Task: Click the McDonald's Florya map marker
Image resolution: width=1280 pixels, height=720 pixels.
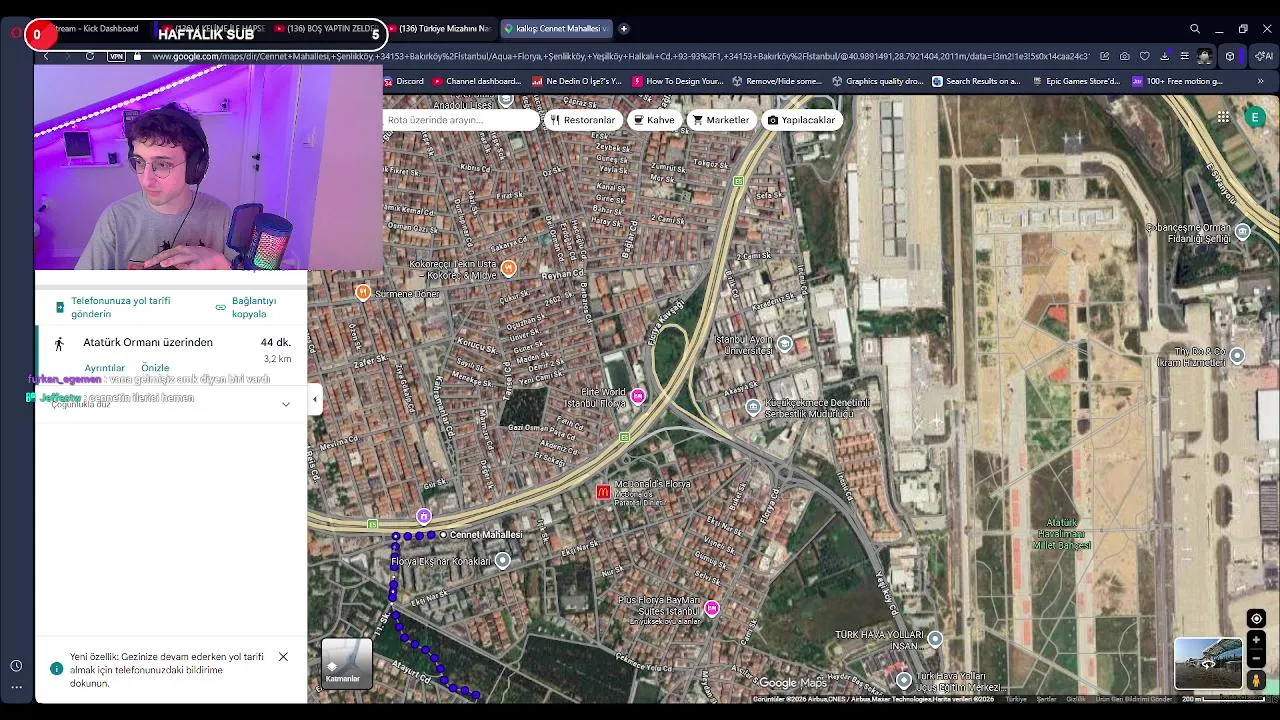Action: click(x=603, y=492)
